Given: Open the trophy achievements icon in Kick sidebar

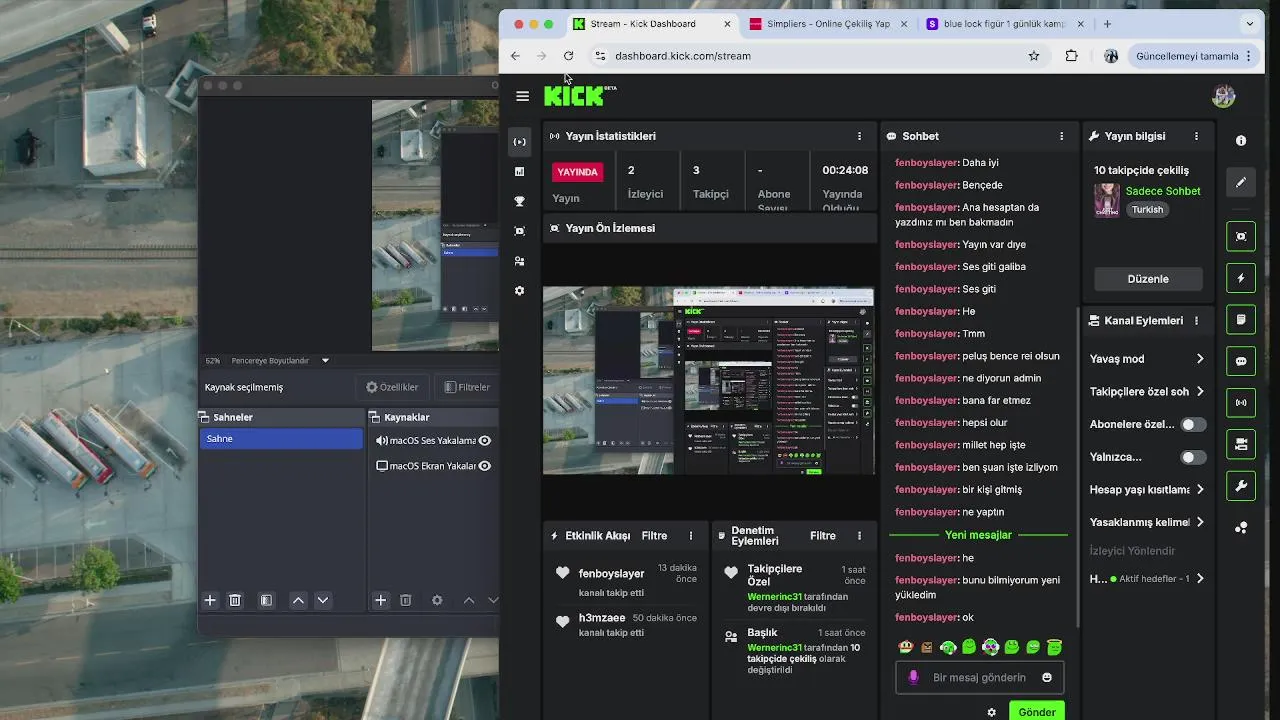Looking at the screenshot, I should (x=519, y=201).
